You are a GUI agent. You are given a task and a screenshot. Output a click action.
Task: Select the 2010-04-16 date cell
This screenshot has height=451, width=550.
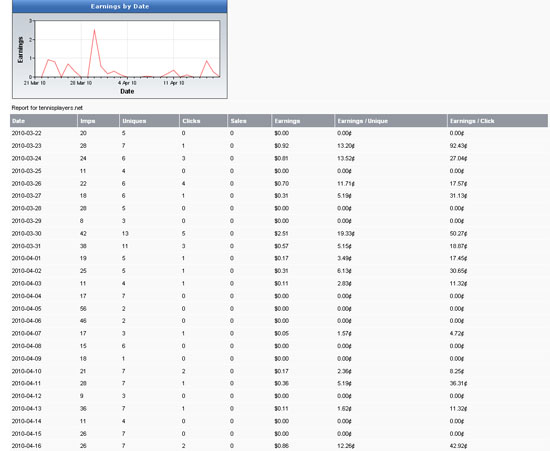tap(26, 446)
